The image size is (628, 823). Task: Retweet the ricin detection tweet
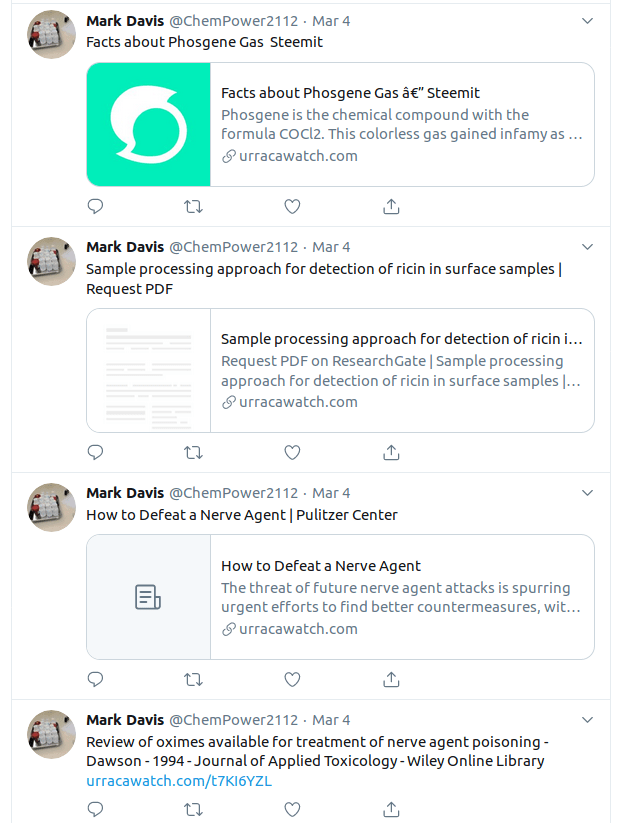click(194, 452)
